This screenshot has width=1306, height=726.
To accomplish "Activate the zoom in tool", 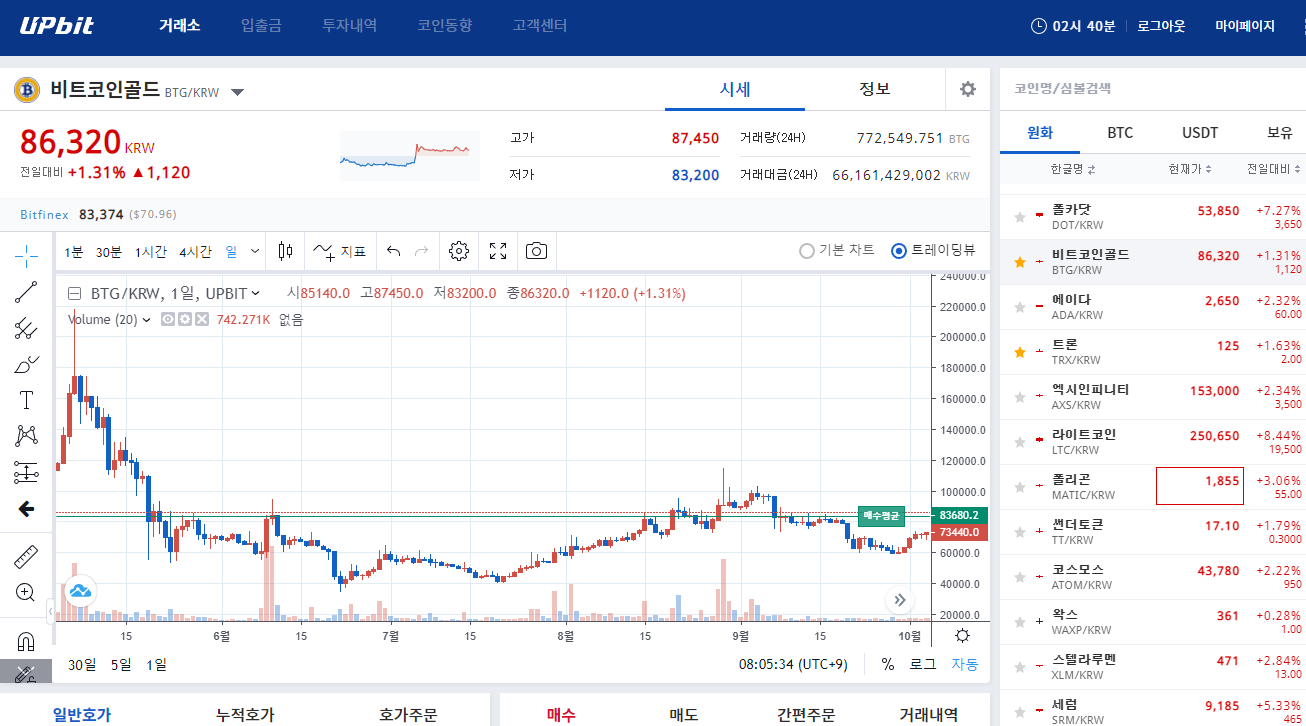I will pos(26,593).
